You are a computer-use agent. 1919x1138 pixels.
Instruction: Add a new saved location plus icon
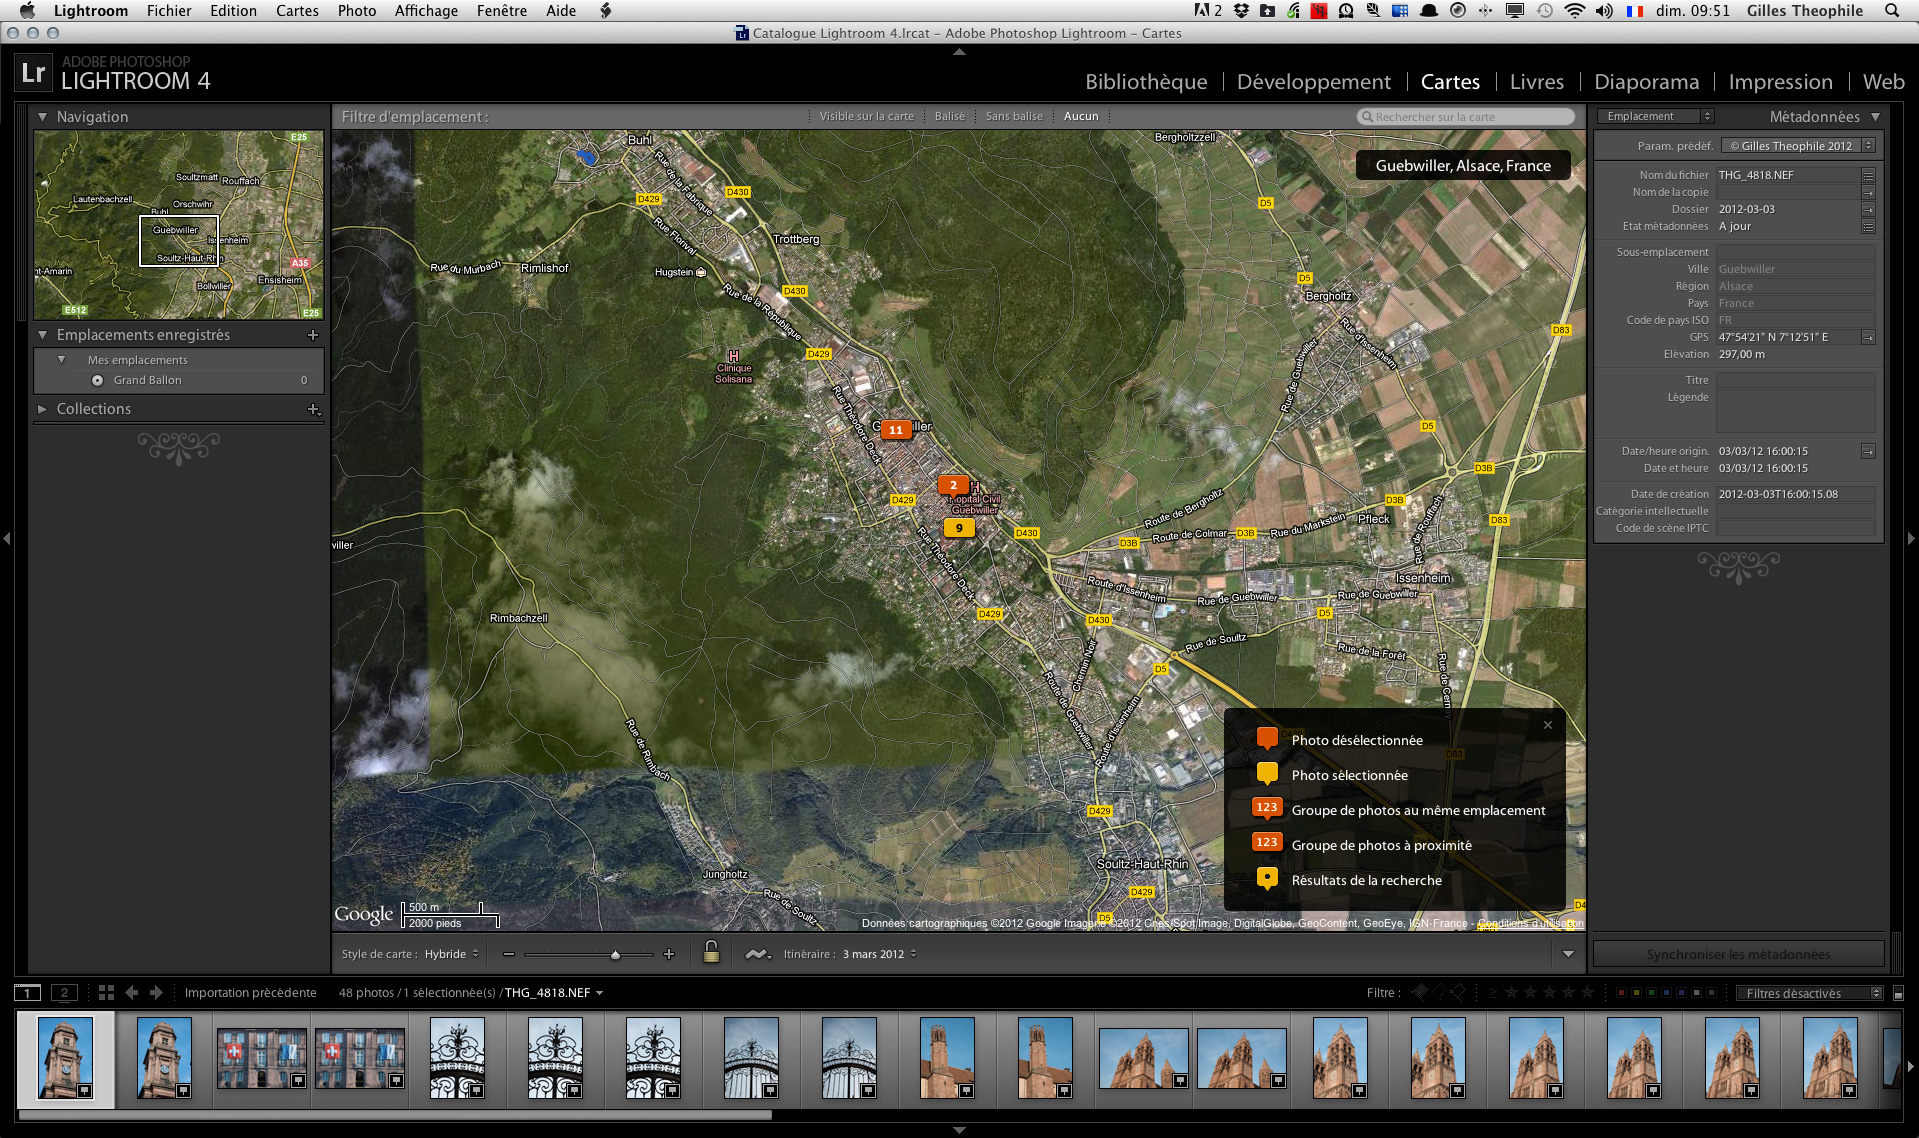click(x=313, y=335)
